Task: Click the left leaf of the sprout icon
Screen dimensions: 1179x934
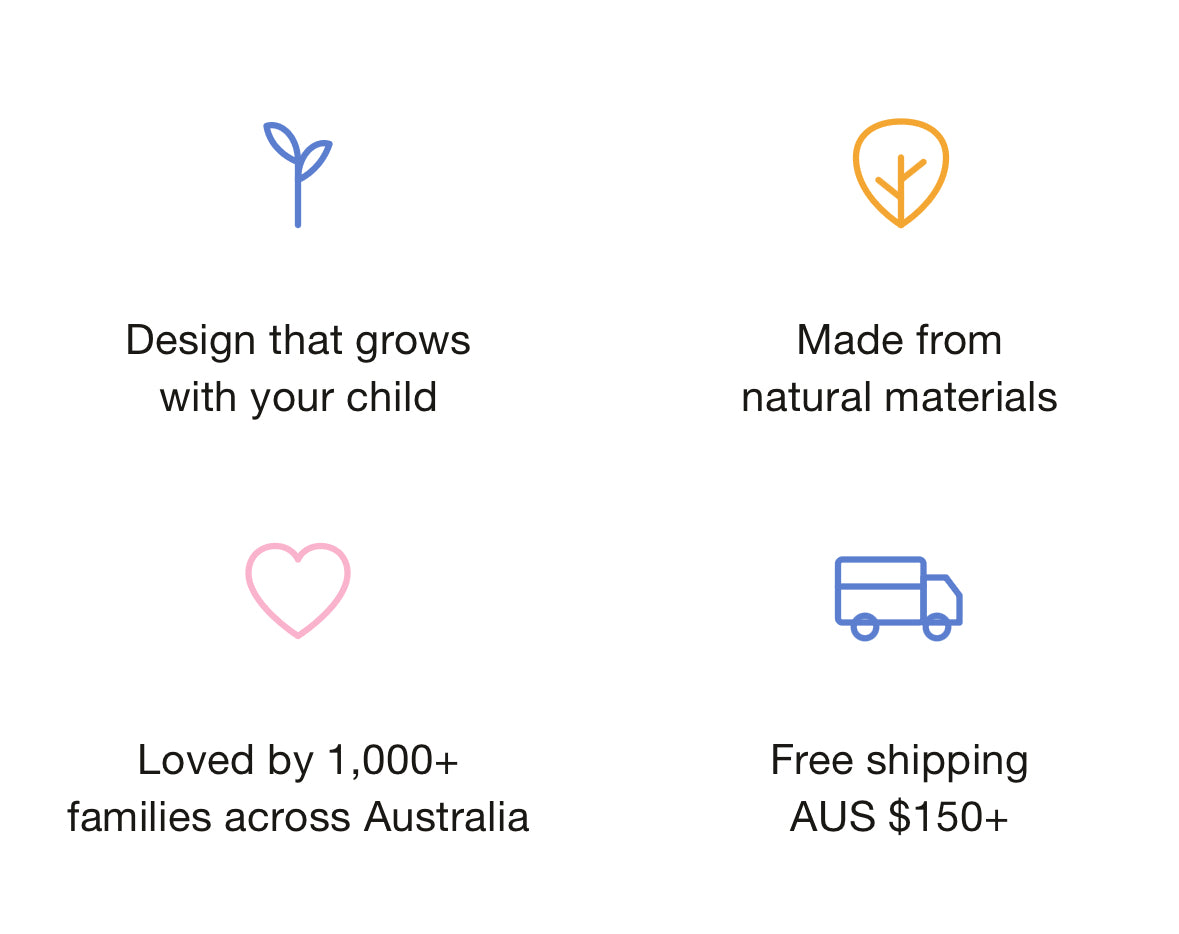Action: [279, 141]
